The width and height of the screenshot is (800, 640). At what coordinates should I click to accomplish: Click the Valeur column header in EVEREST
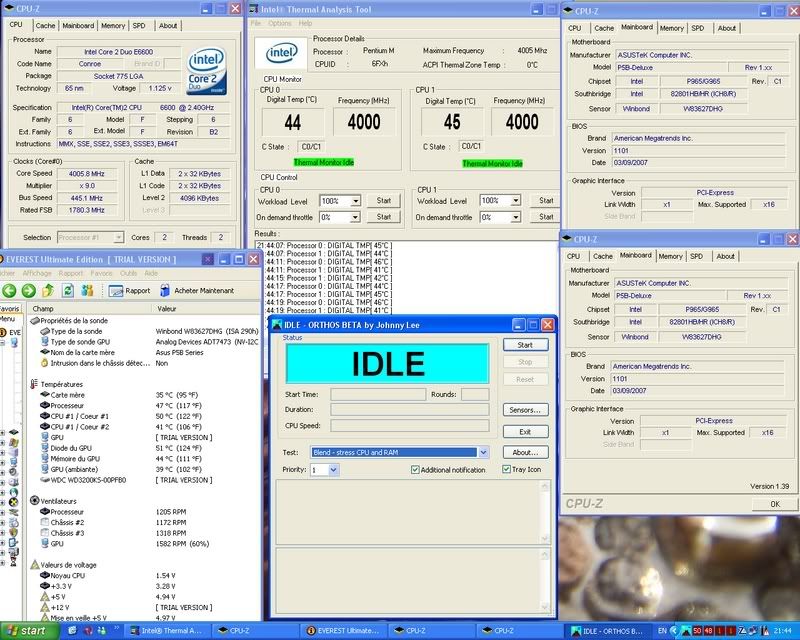click(168, 309)
